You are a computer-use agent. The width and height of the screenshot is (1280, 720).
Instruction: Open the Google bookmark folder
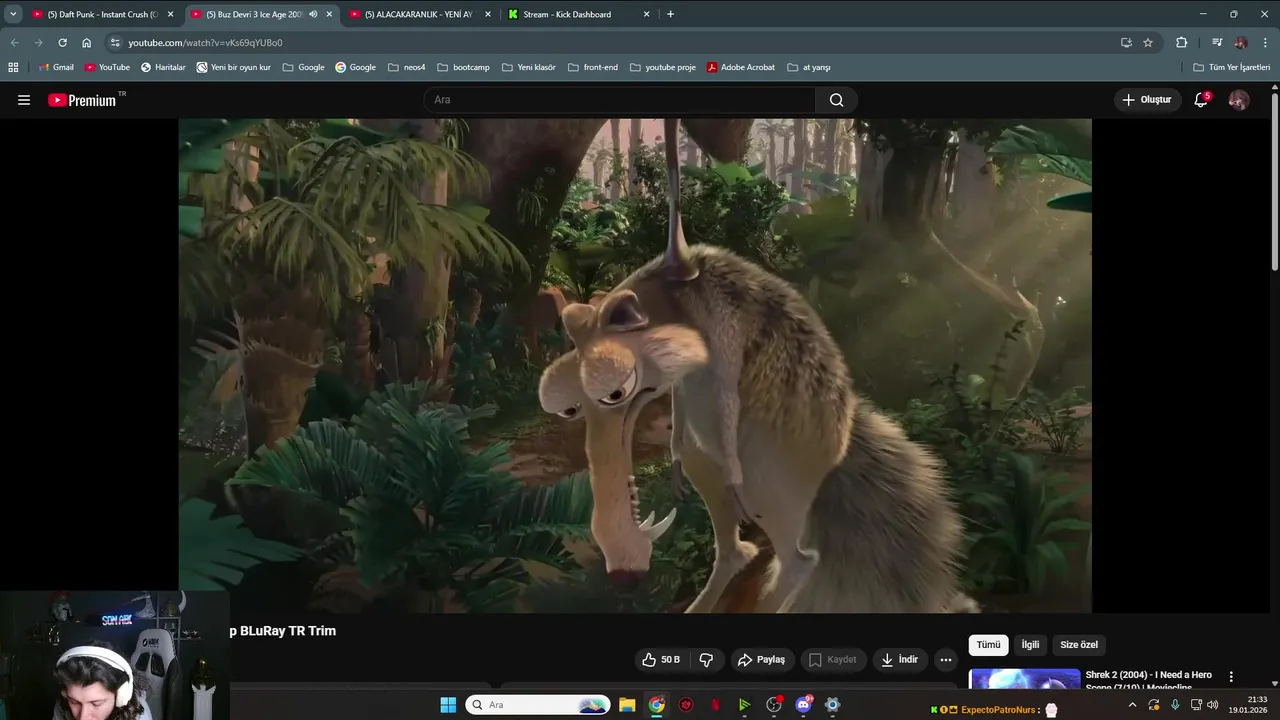[x=303, y=67]
